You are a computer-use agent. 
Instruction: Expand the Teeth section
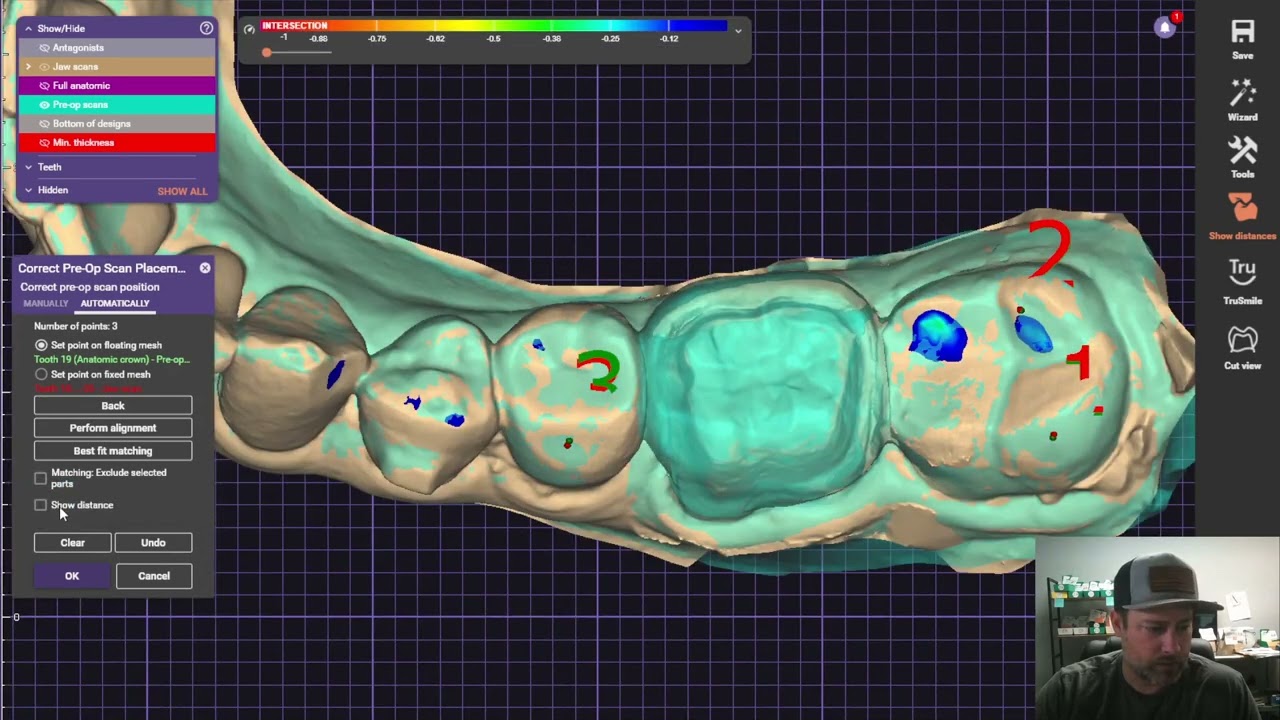tap(28, 167)
